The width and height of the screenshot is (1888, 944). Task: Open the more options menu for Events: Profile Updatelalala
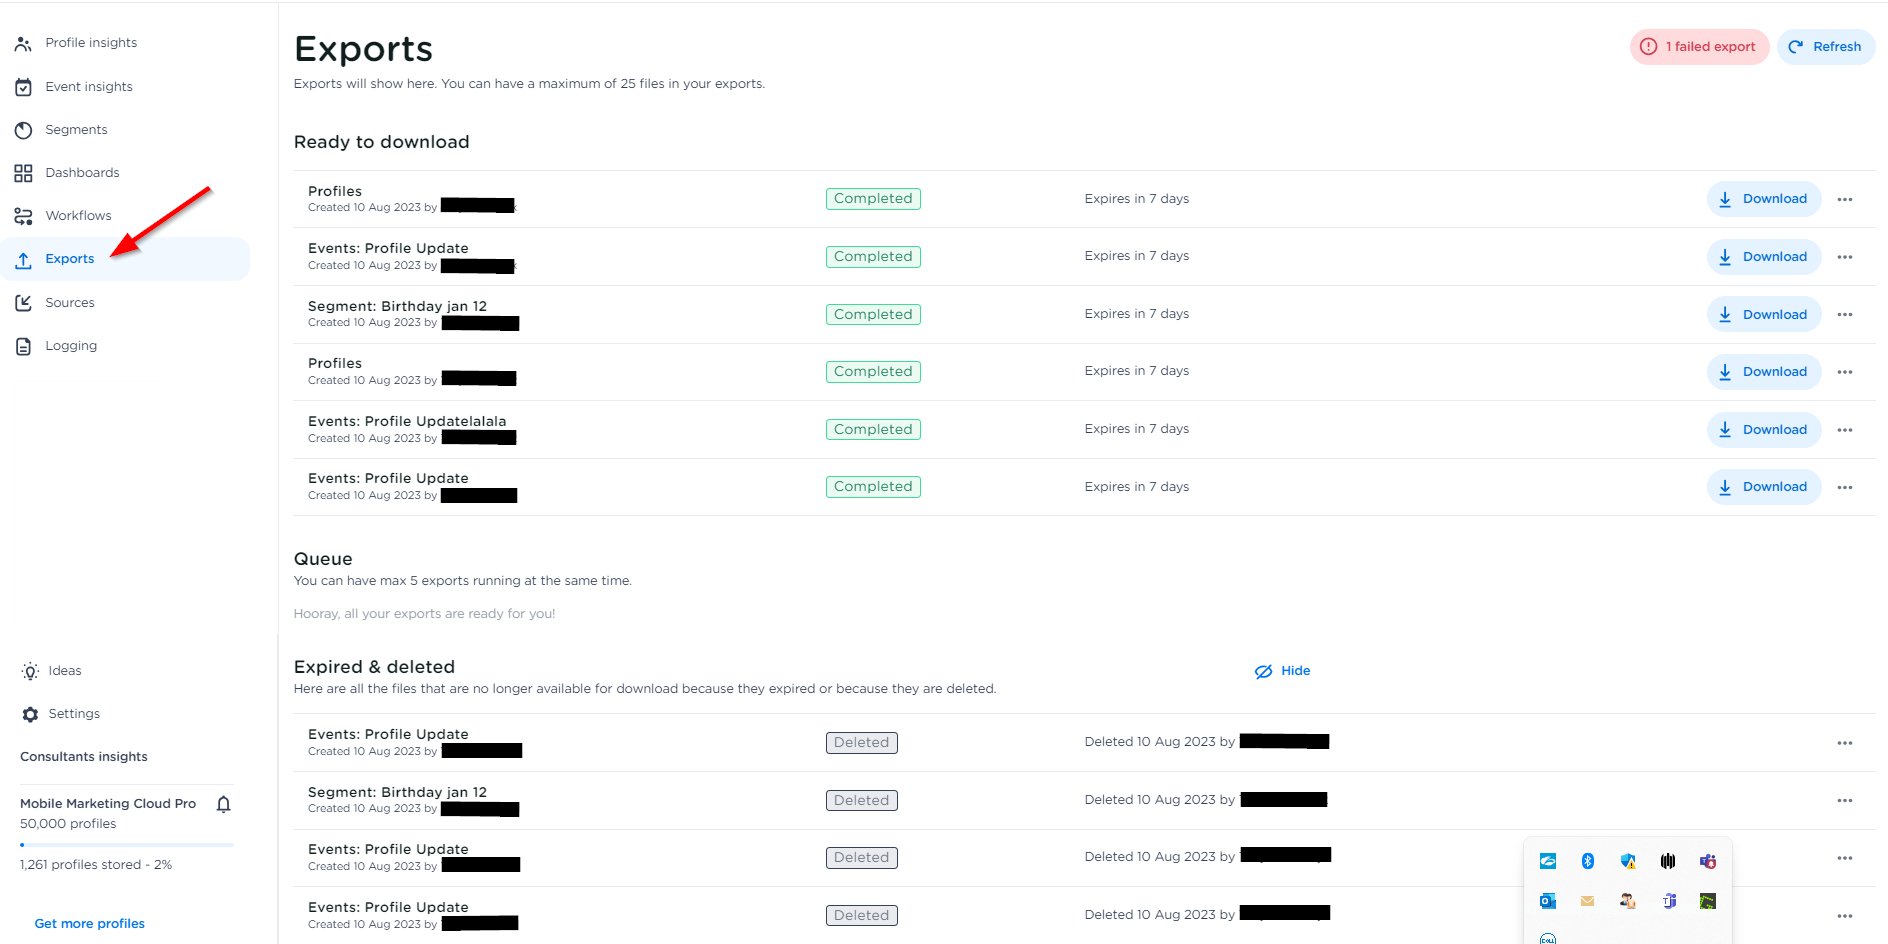1845,430
